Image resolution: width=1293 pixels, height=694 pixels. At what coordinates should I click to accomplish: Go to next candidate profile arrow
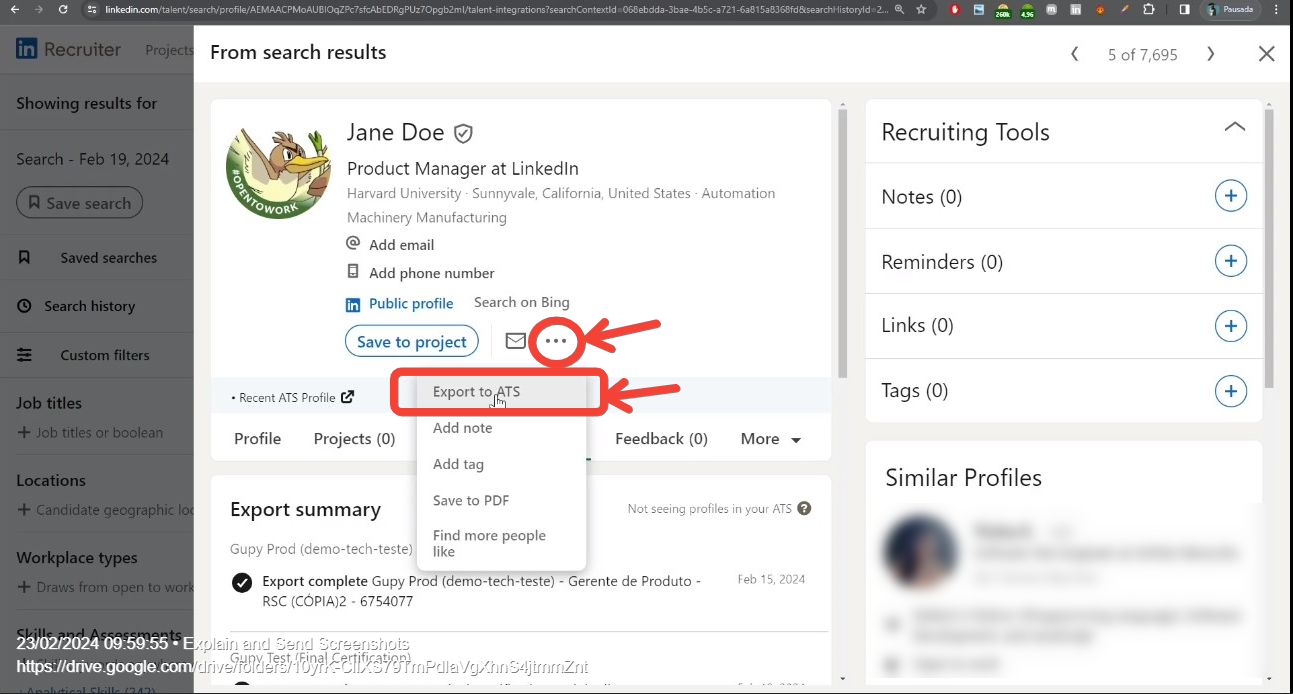point(1210,54)
